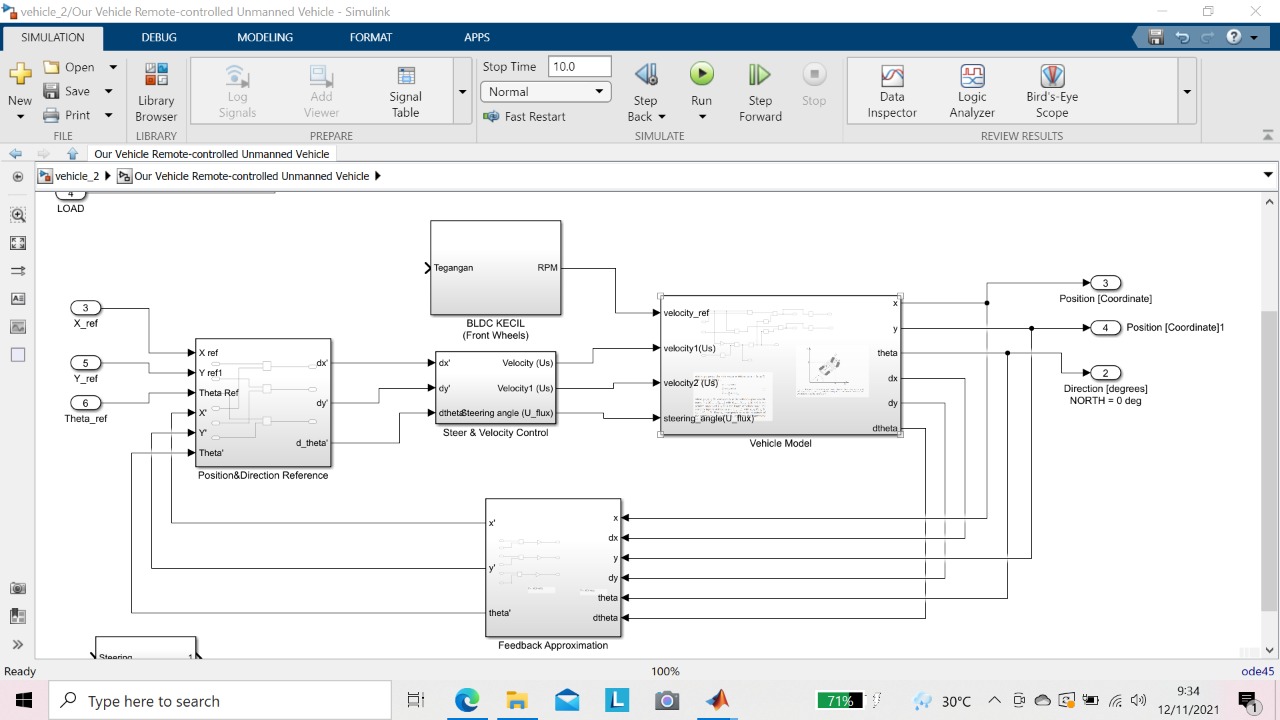
Task: Switch to the SIMULATION tab
Action: [53, 37]
